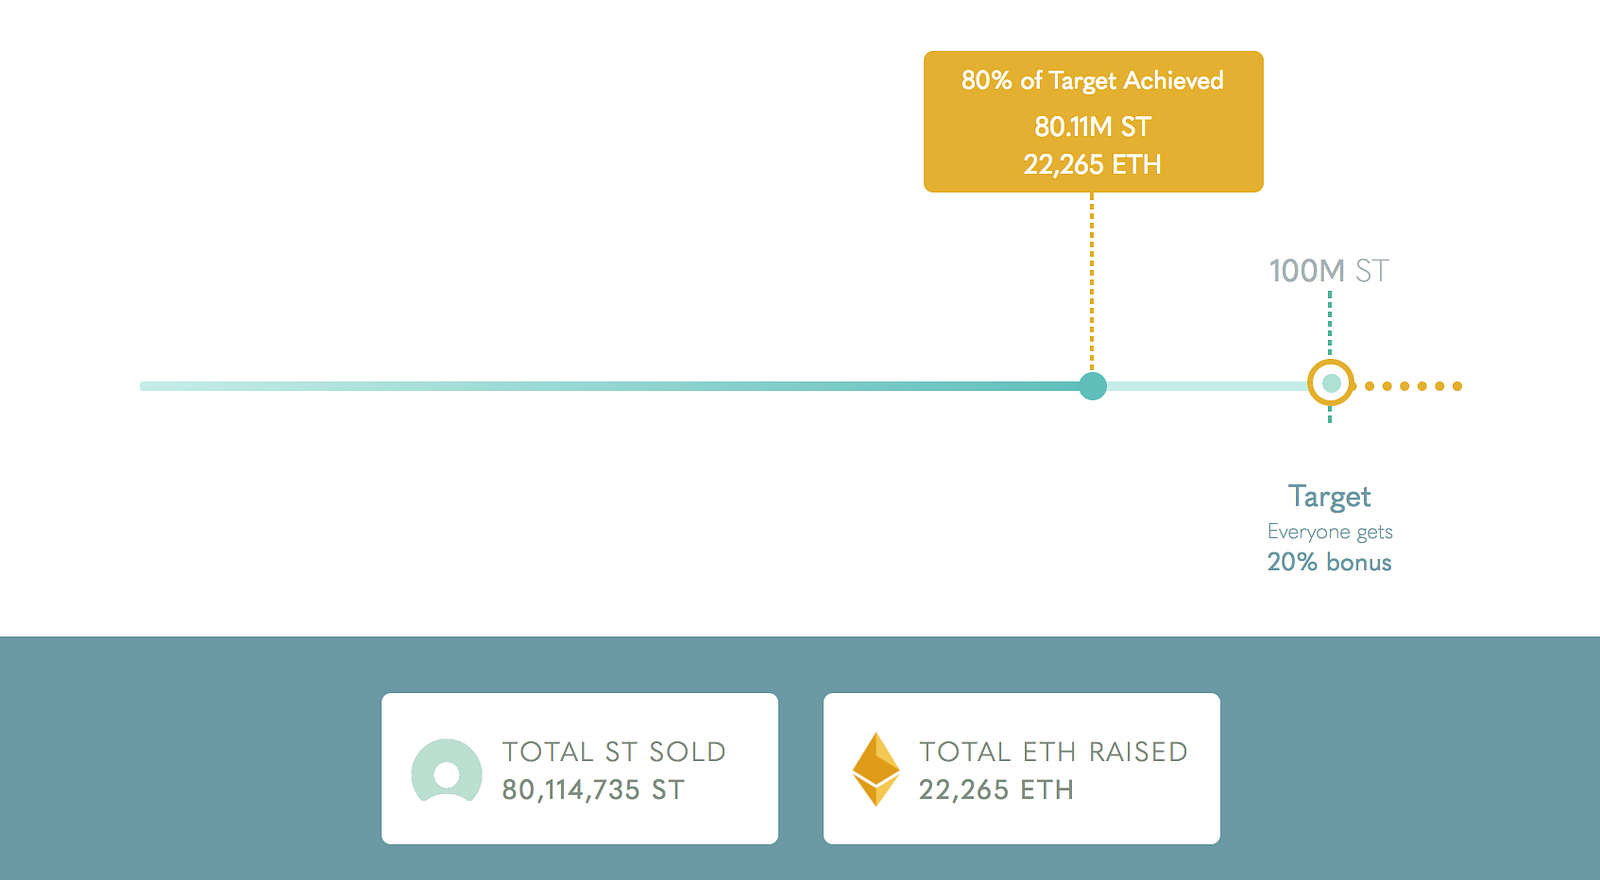The height and width of the screenshot is (880, 1600).
Task: Click the 80,114,735 ST amount
Action: point(593,790)
